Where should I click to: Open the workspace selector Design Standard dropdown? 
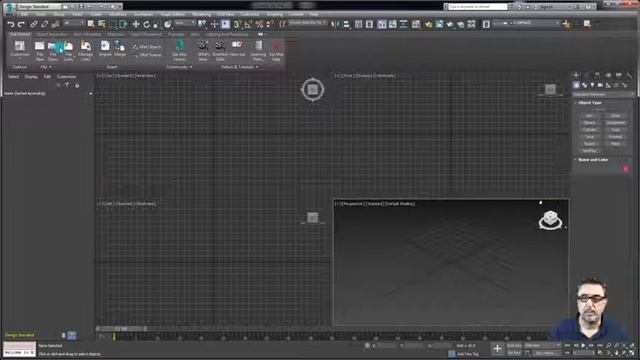(39, 7)
